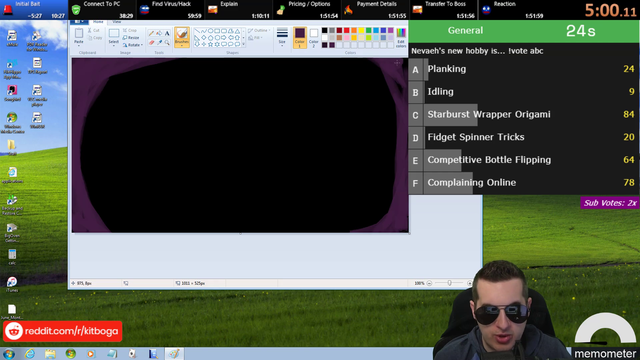The image size is (640, 360).
Task: Click the zoom in plus button
Action: click(469, 283)
